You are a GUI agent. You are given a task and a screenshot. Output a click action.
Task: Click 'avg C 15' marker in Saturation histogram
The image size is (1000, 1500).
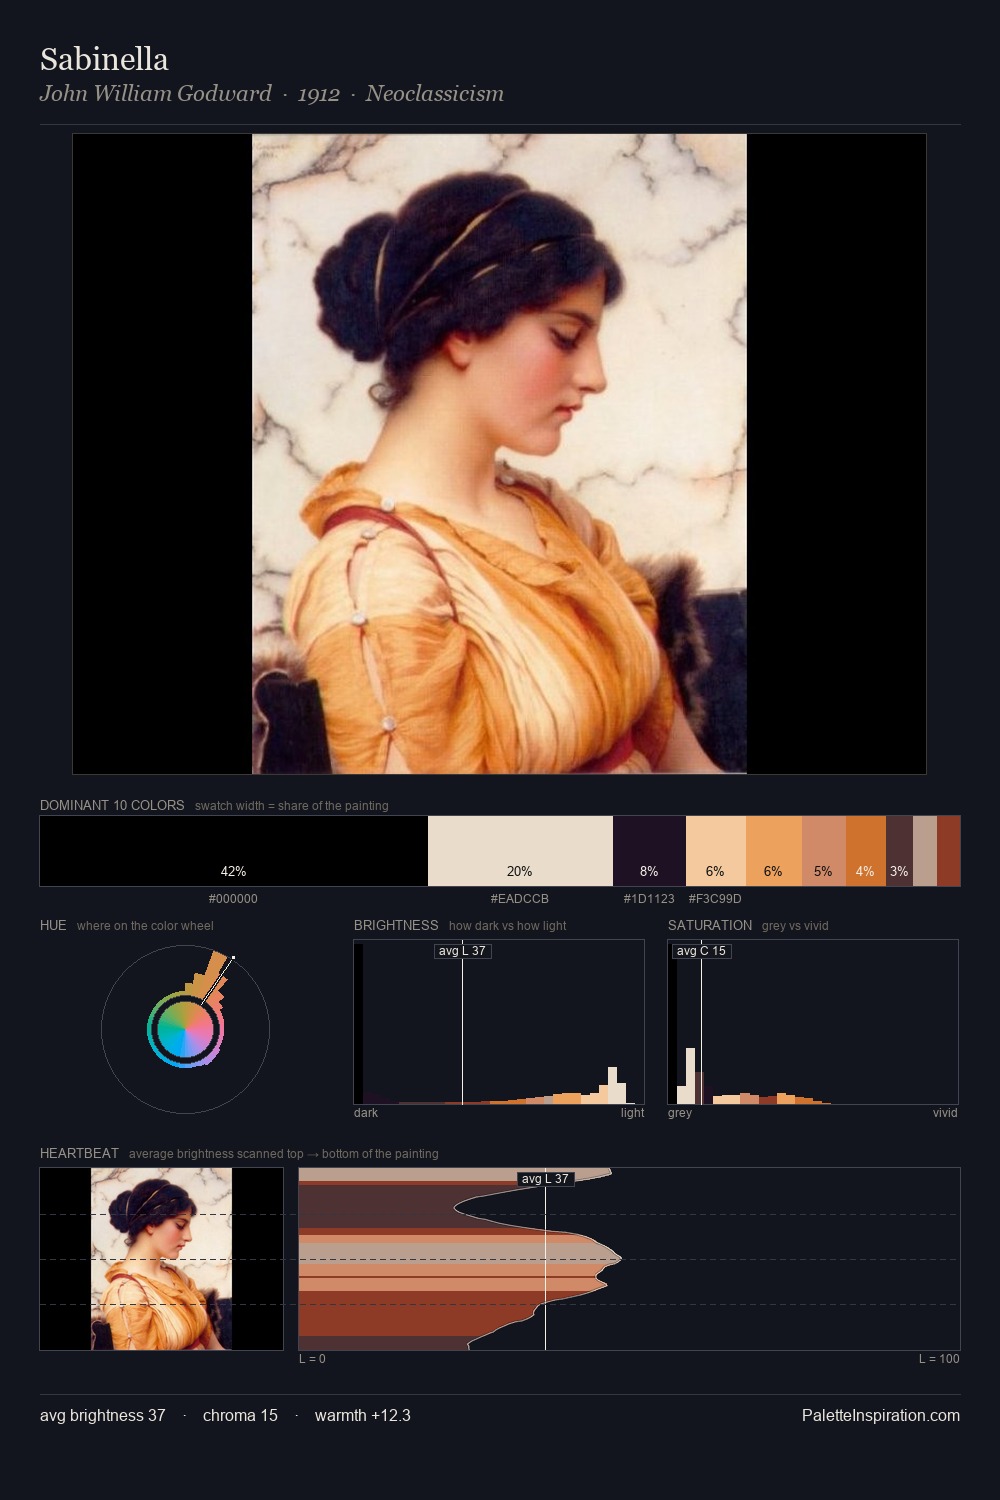click(701, 950)
